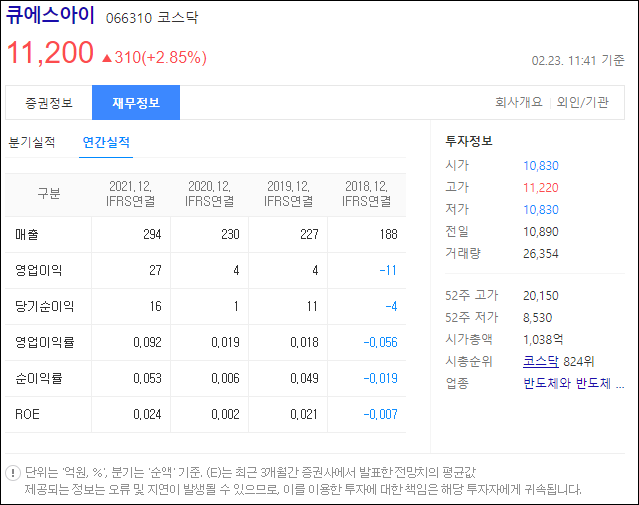Click the 당기순이익 row label

[x=44, y=306]
